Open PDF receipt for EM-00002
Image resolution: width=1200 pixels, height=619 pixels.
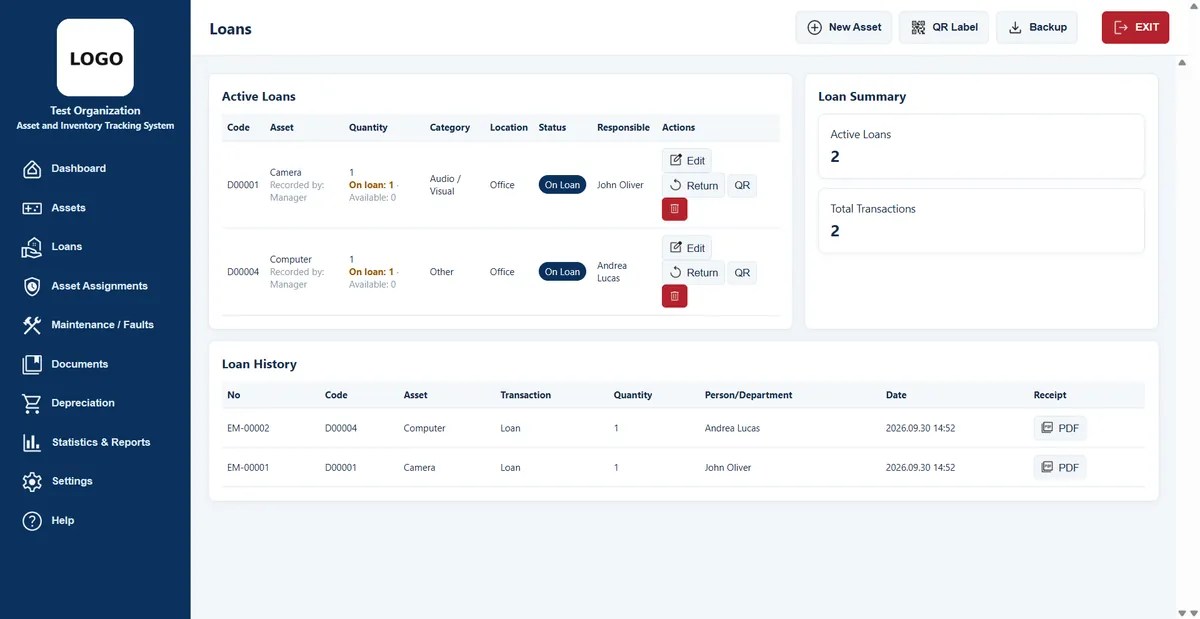(1060, 428)
